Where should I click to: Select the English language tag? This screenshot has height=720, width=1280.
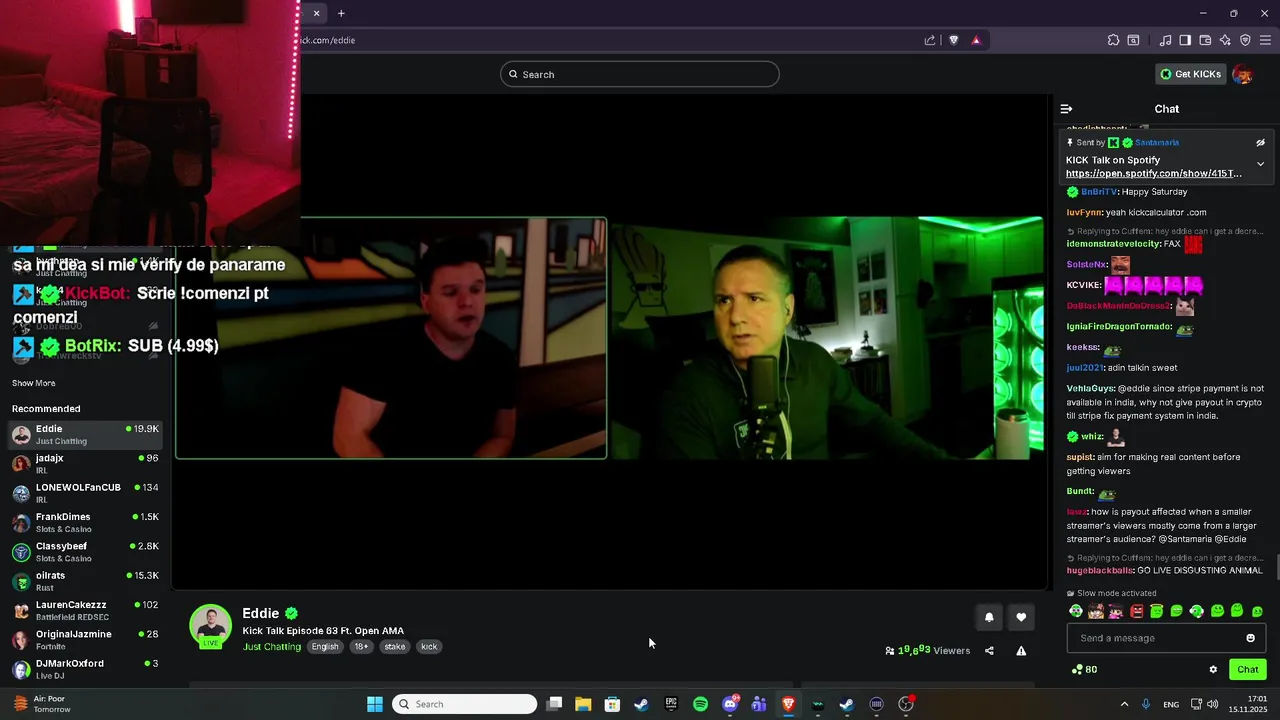pyautogui.click(x=325, y=647)
